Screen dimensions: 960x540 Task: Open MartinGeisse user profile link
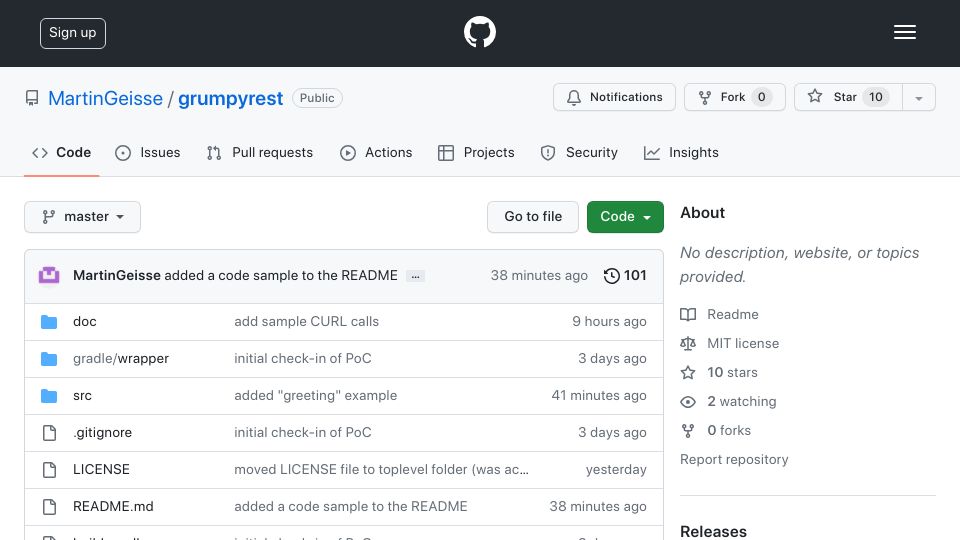[x=105, y=98]
